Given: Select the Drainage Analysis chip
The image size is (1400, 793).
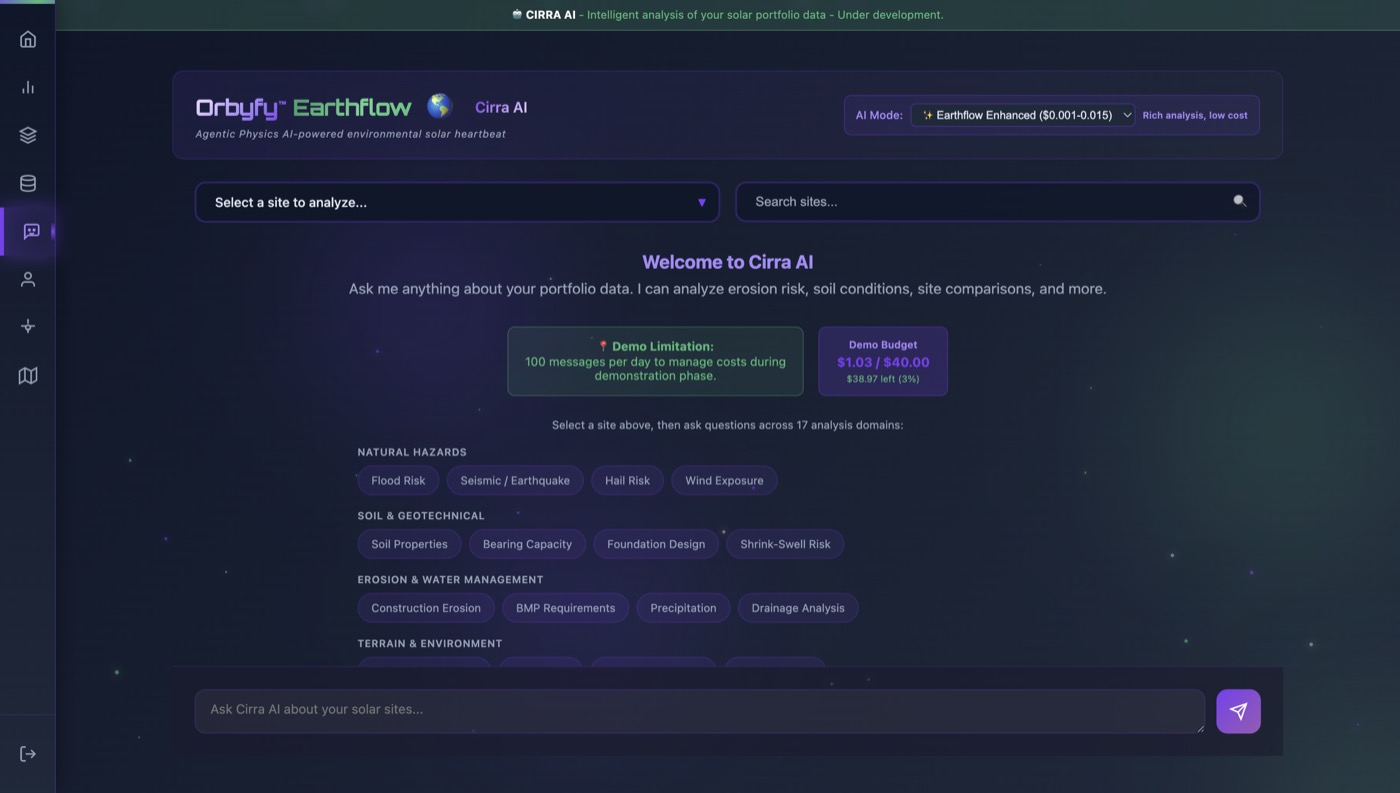Looking at the screenshot, I should point(797,608).
